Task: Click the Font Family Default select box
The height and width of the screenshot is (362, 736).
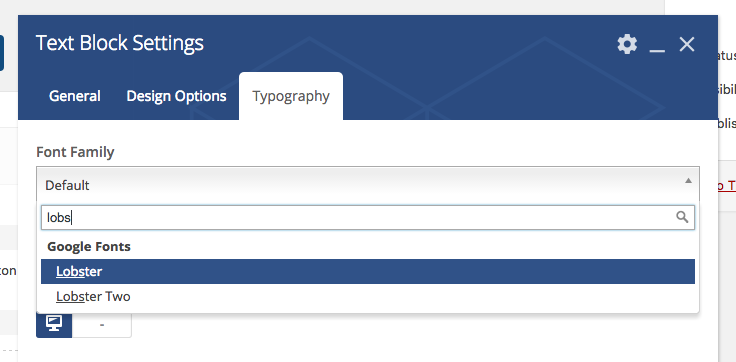Action: [368, 185]
